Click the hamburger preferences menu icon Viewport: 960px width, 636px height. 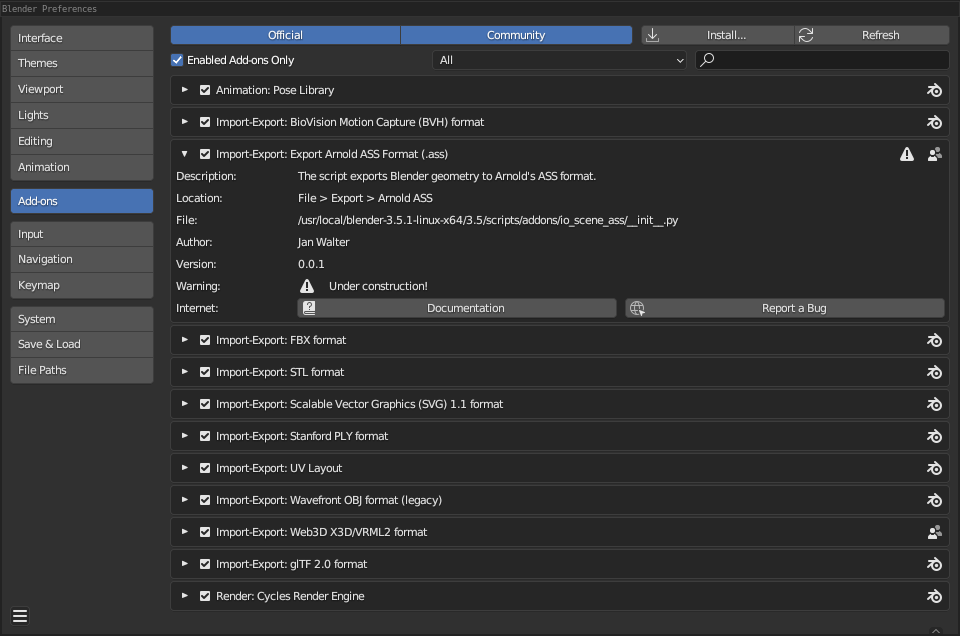pos(20,616)
